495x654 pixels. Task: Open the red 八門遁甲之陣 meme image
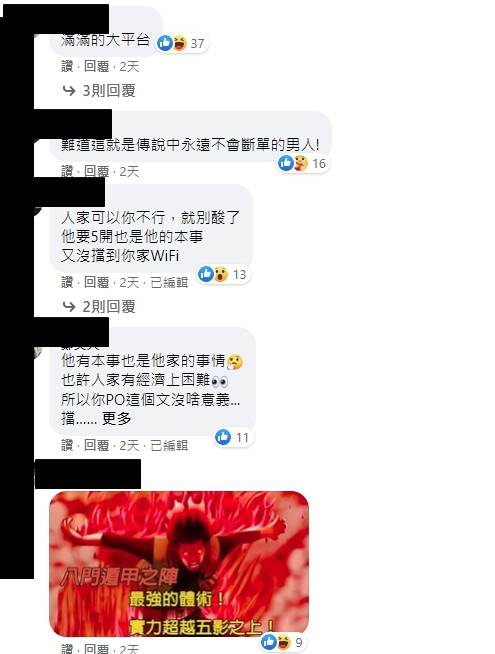click(x=179, y=563)
